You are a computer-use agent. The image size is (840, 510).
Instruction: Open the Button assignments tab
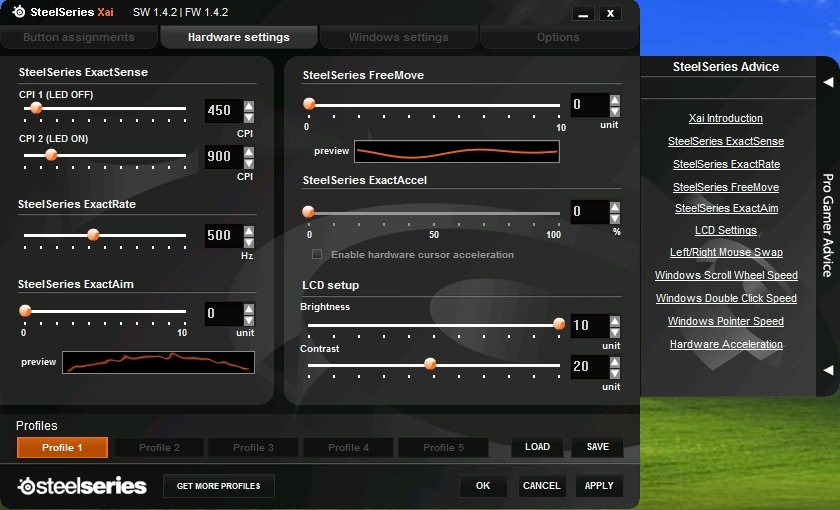coord(79,38)
